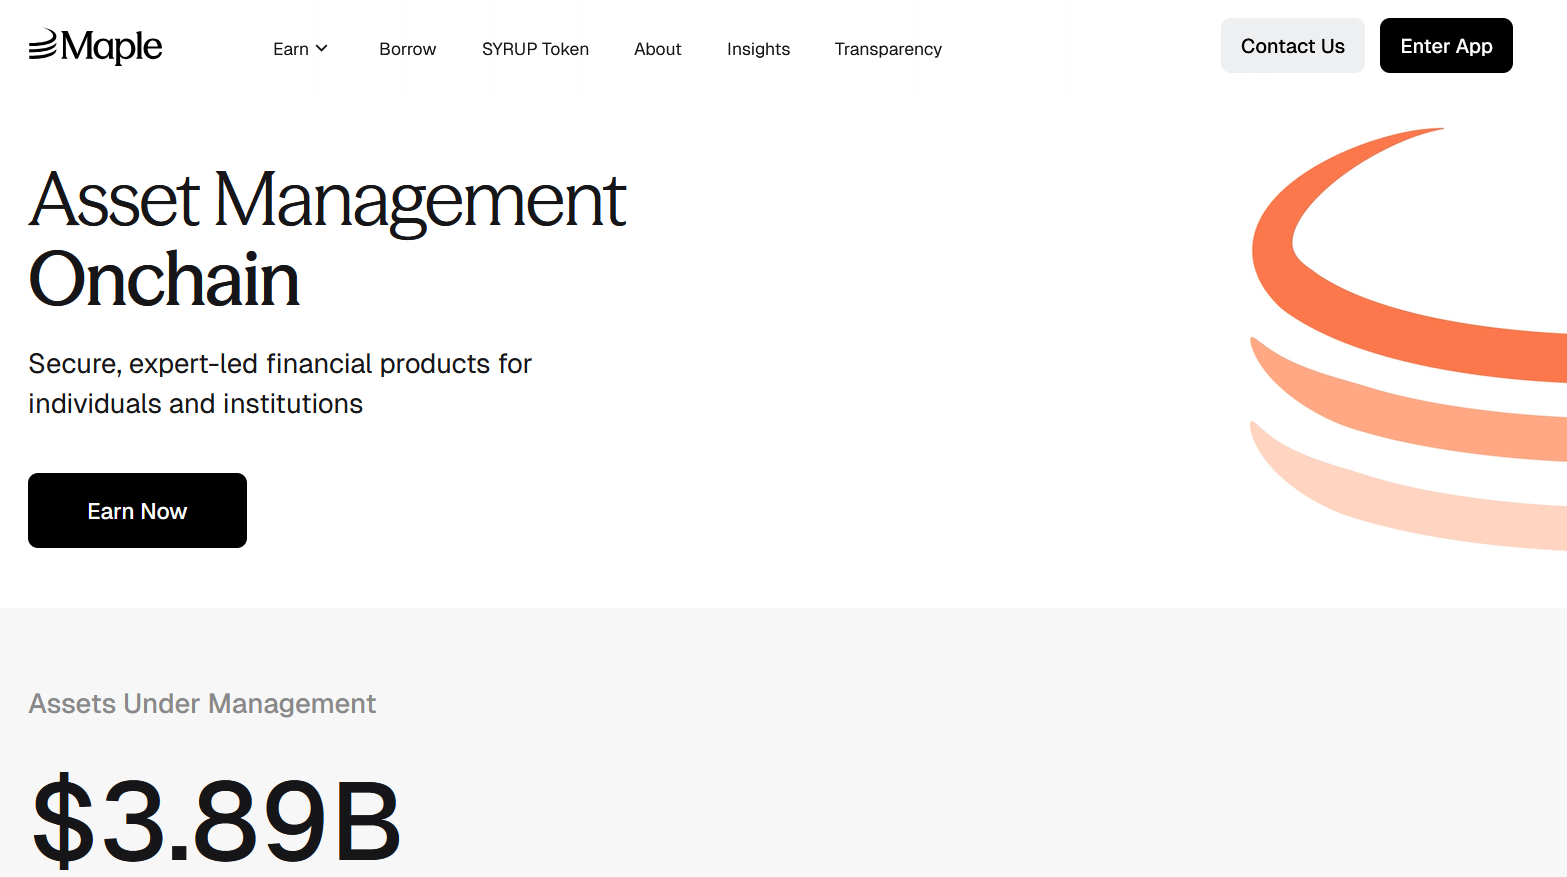Click the $3.89B value

pos(216,820)
